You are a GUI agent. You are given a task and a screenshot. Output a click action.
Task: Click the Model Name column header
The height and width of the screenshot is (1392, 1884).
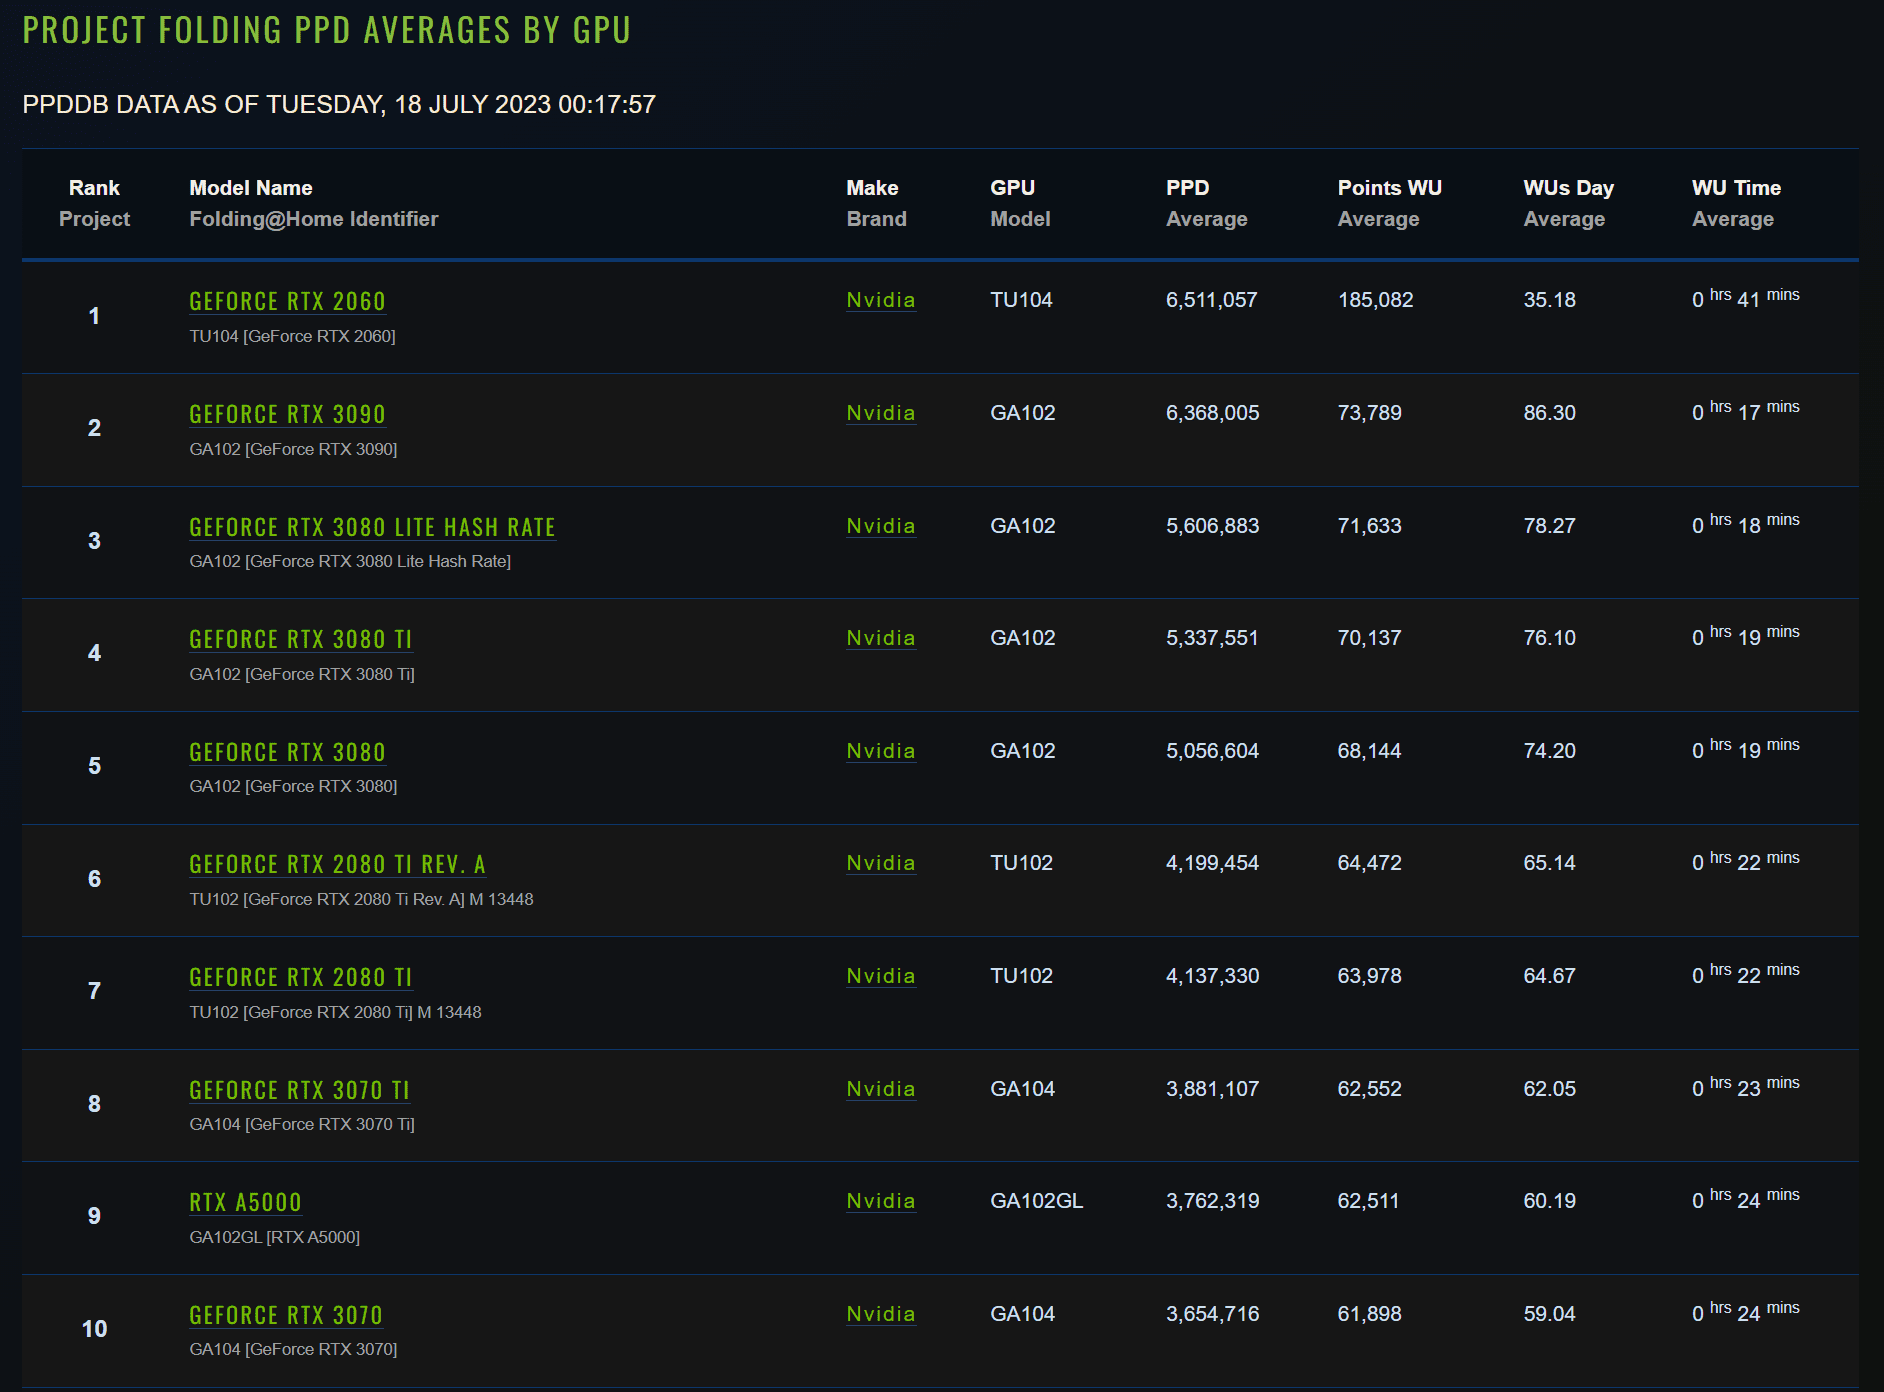[250, 188]
